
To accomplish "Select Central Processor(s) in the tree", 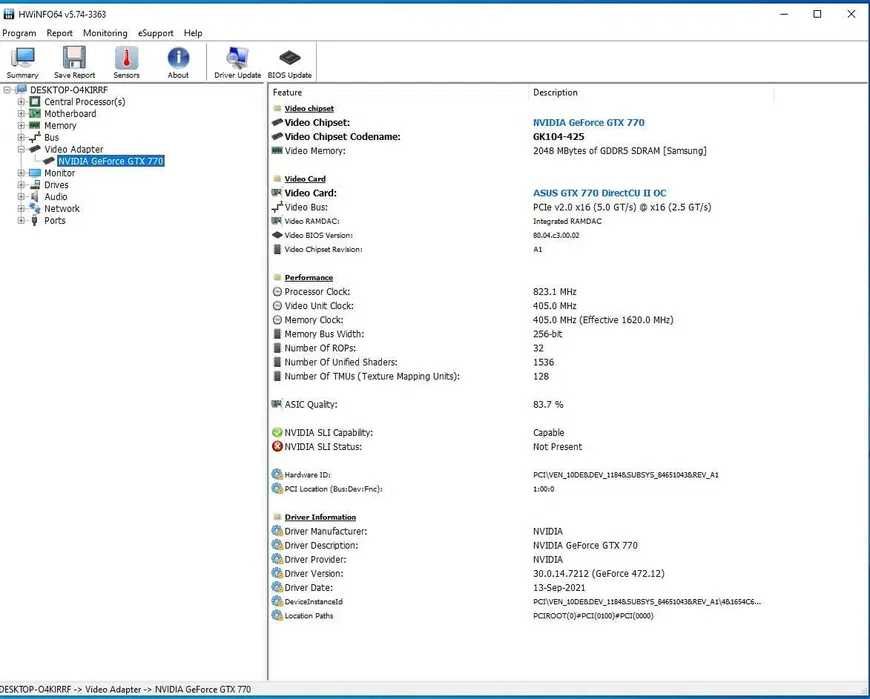I will [x=85, y=102].
